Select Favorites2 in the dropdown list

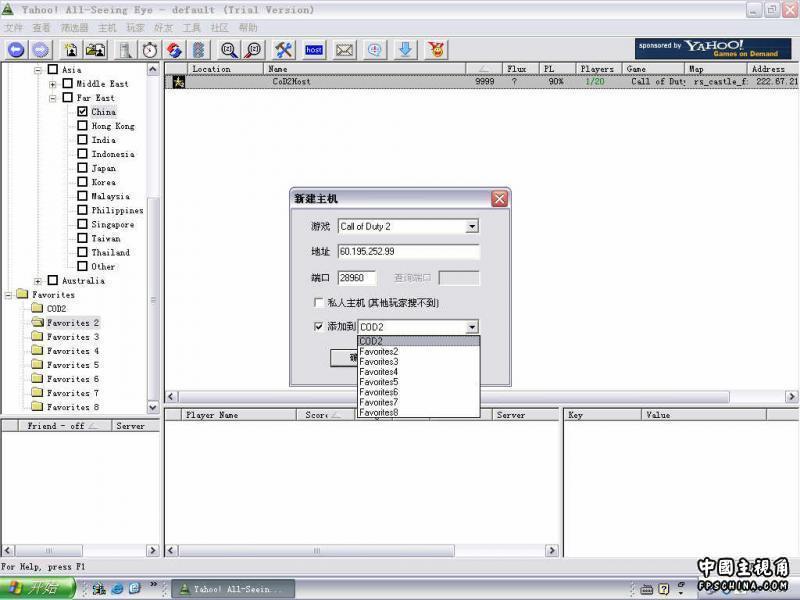(x=418, y=352)
